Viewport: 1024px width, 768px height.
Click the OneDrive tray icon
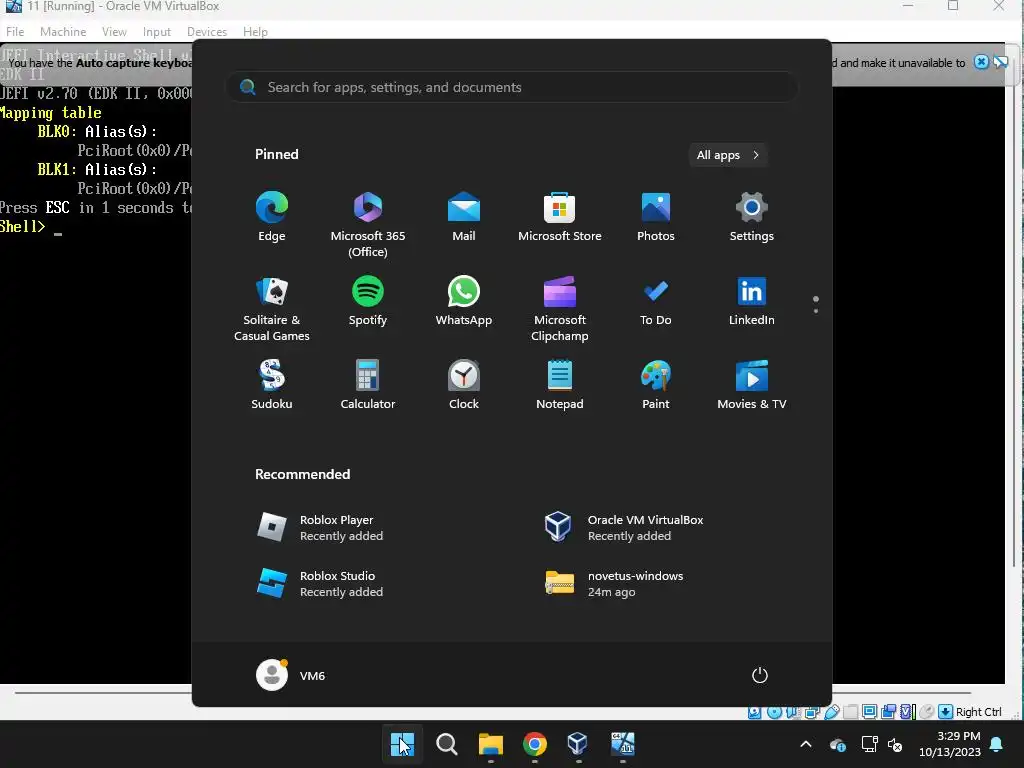click(x=837, y=744)
